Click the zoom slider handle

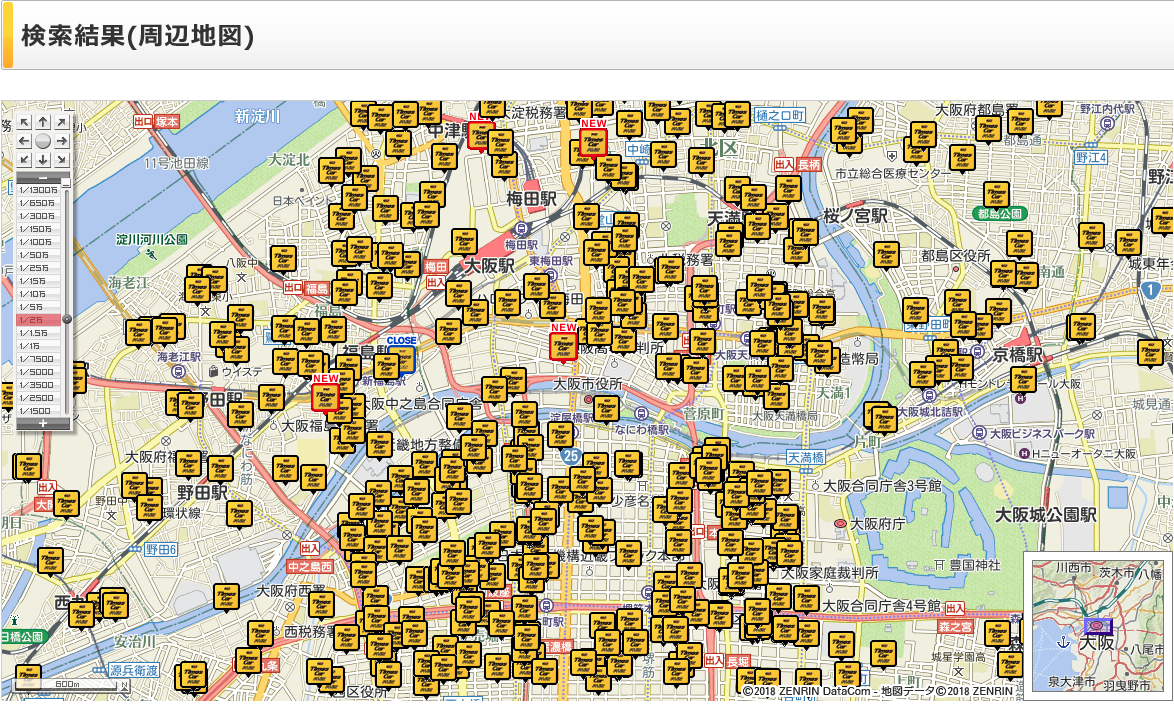pos(67,319)
